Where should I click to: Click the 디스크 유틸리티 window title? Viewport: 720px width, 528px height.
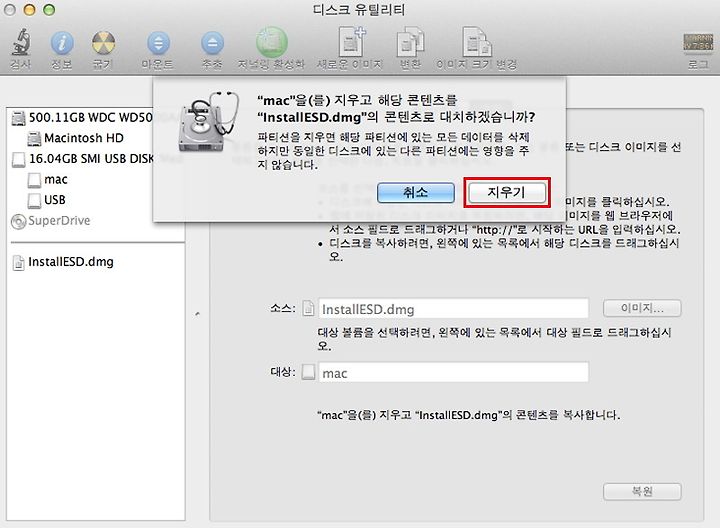click(359, 10)
